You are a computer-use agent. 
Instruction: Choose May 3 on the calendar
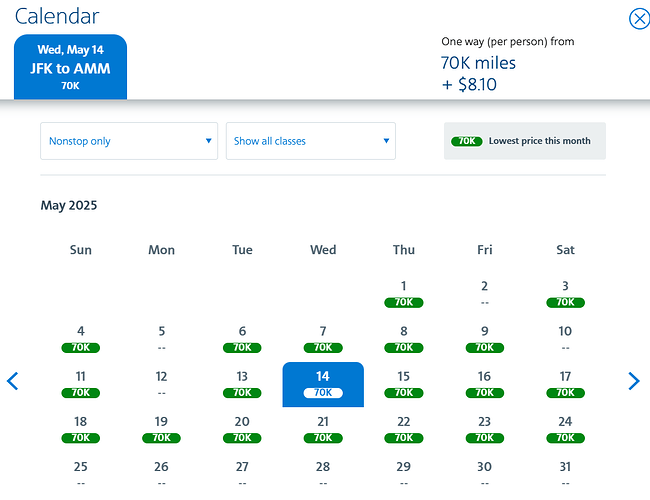coord(565,293)
